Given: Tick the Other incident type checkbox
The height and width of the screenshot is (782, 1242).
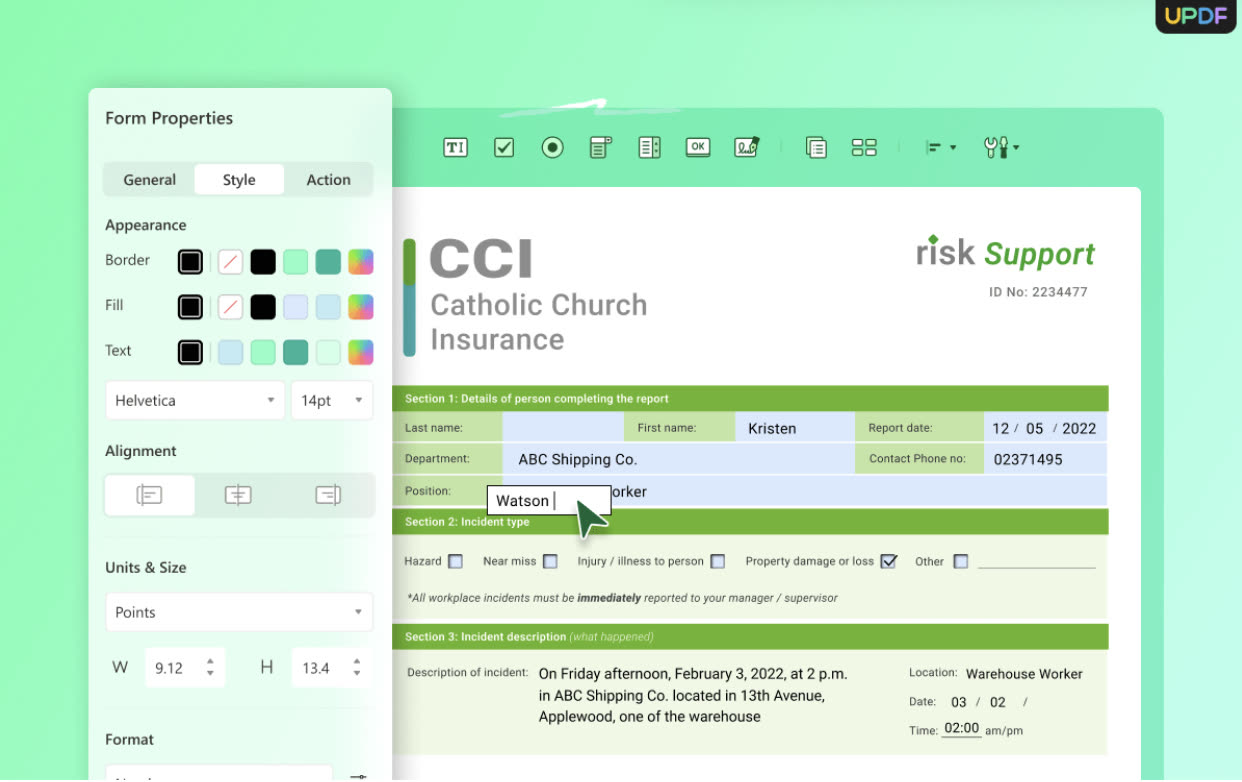Looking at the screenshot, I should click(961, 561).
